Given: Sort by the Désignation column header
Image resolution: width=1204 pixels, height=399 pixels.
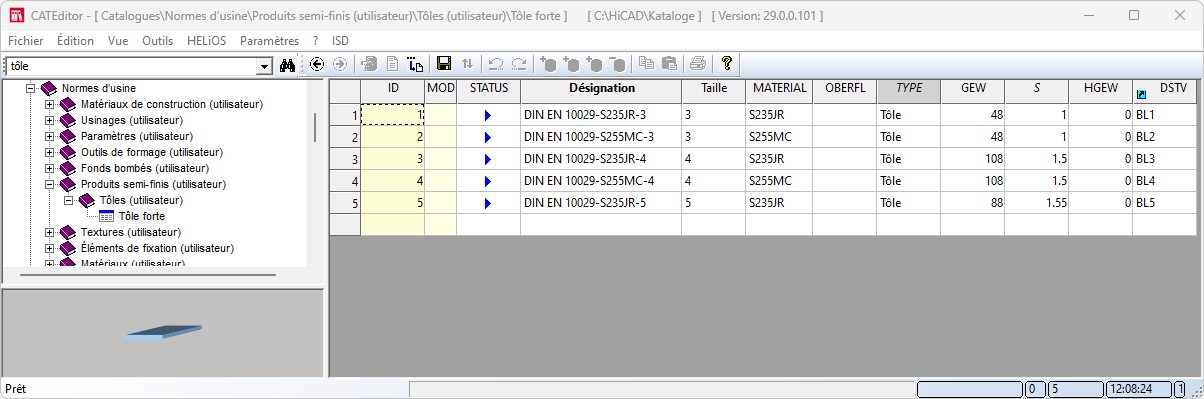Looking at the screenshot, I should 601,89.
